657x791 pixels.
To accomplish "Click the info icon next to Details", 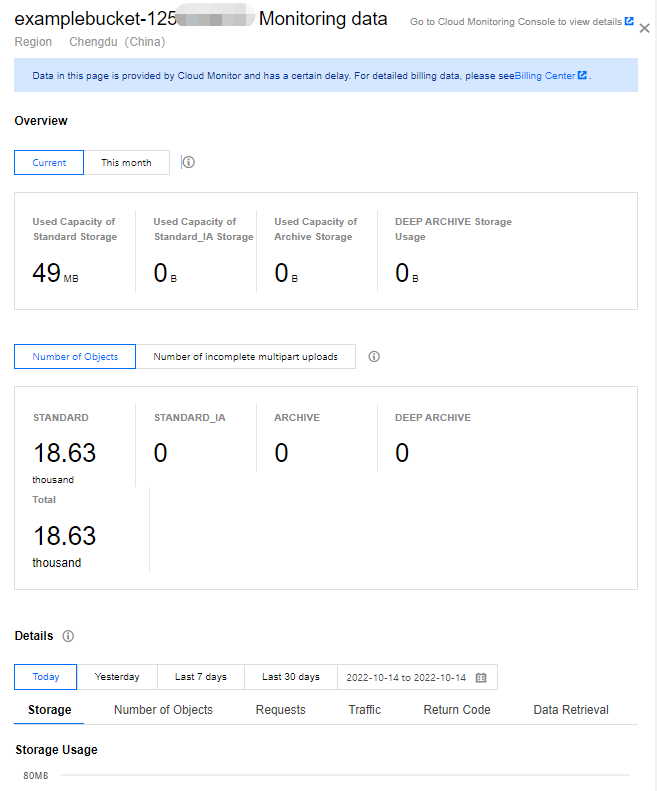I will tap(68, 636).
